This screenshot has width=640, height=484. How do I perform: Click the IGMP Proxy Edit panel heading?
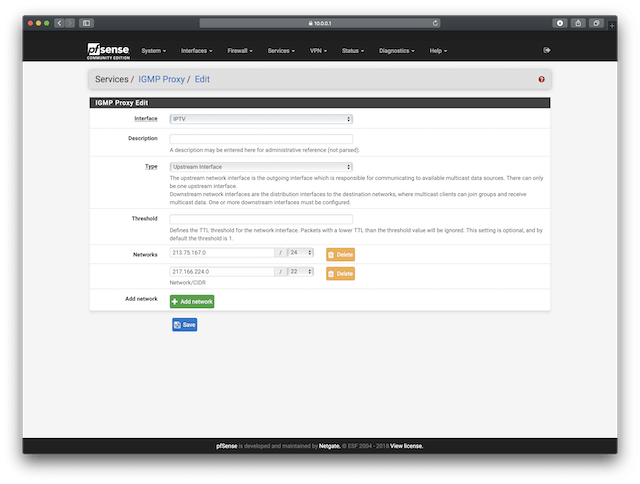pyautogui.click(x=122, y=103)
